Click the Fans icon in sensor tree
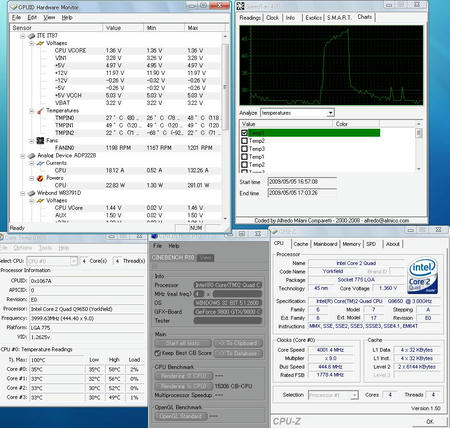 tap(40, 141)
